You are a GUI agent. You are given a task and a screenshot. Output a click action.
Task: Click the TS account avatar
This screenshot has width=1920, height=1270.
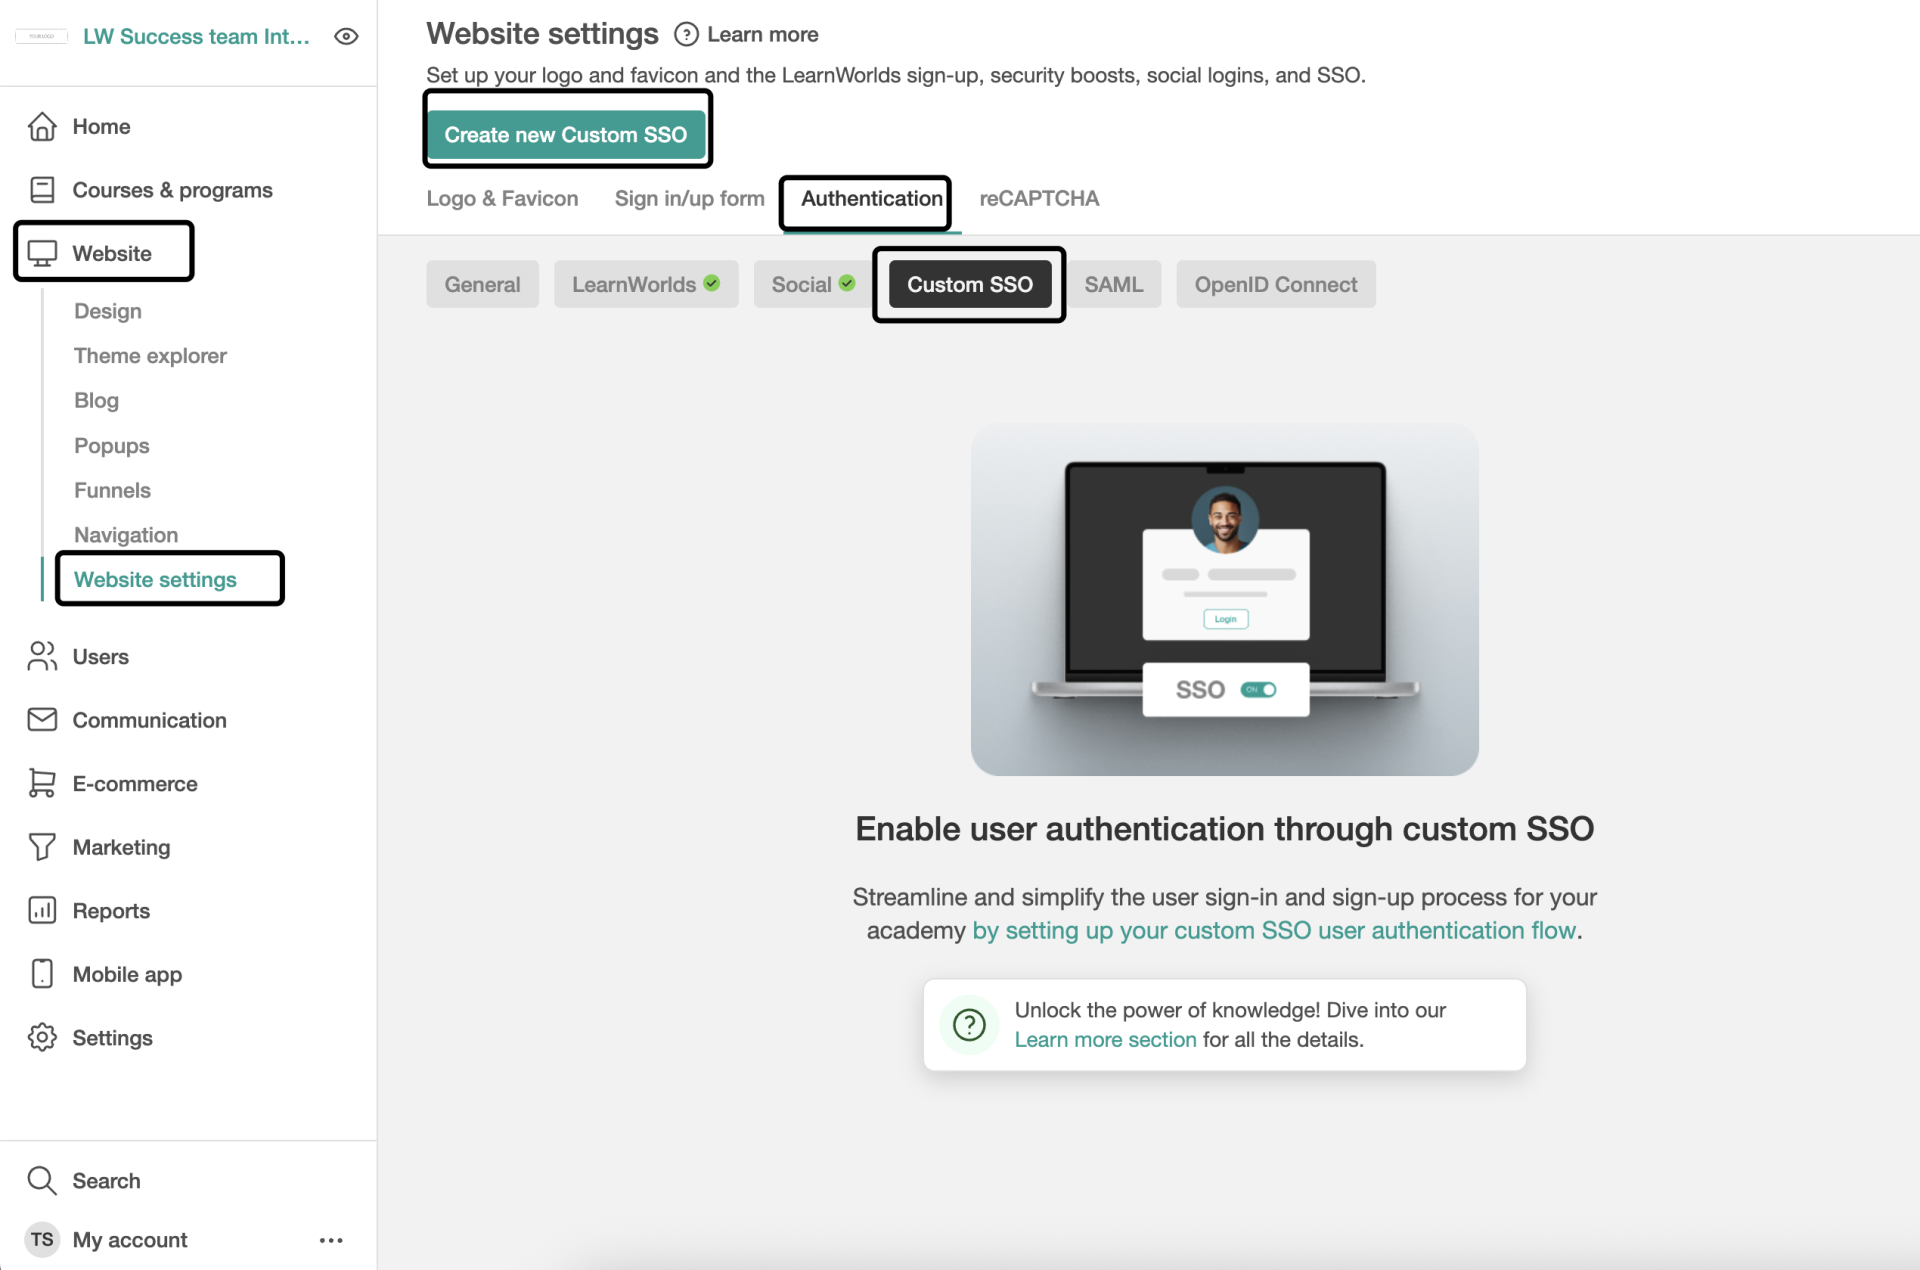(42, 1240)
